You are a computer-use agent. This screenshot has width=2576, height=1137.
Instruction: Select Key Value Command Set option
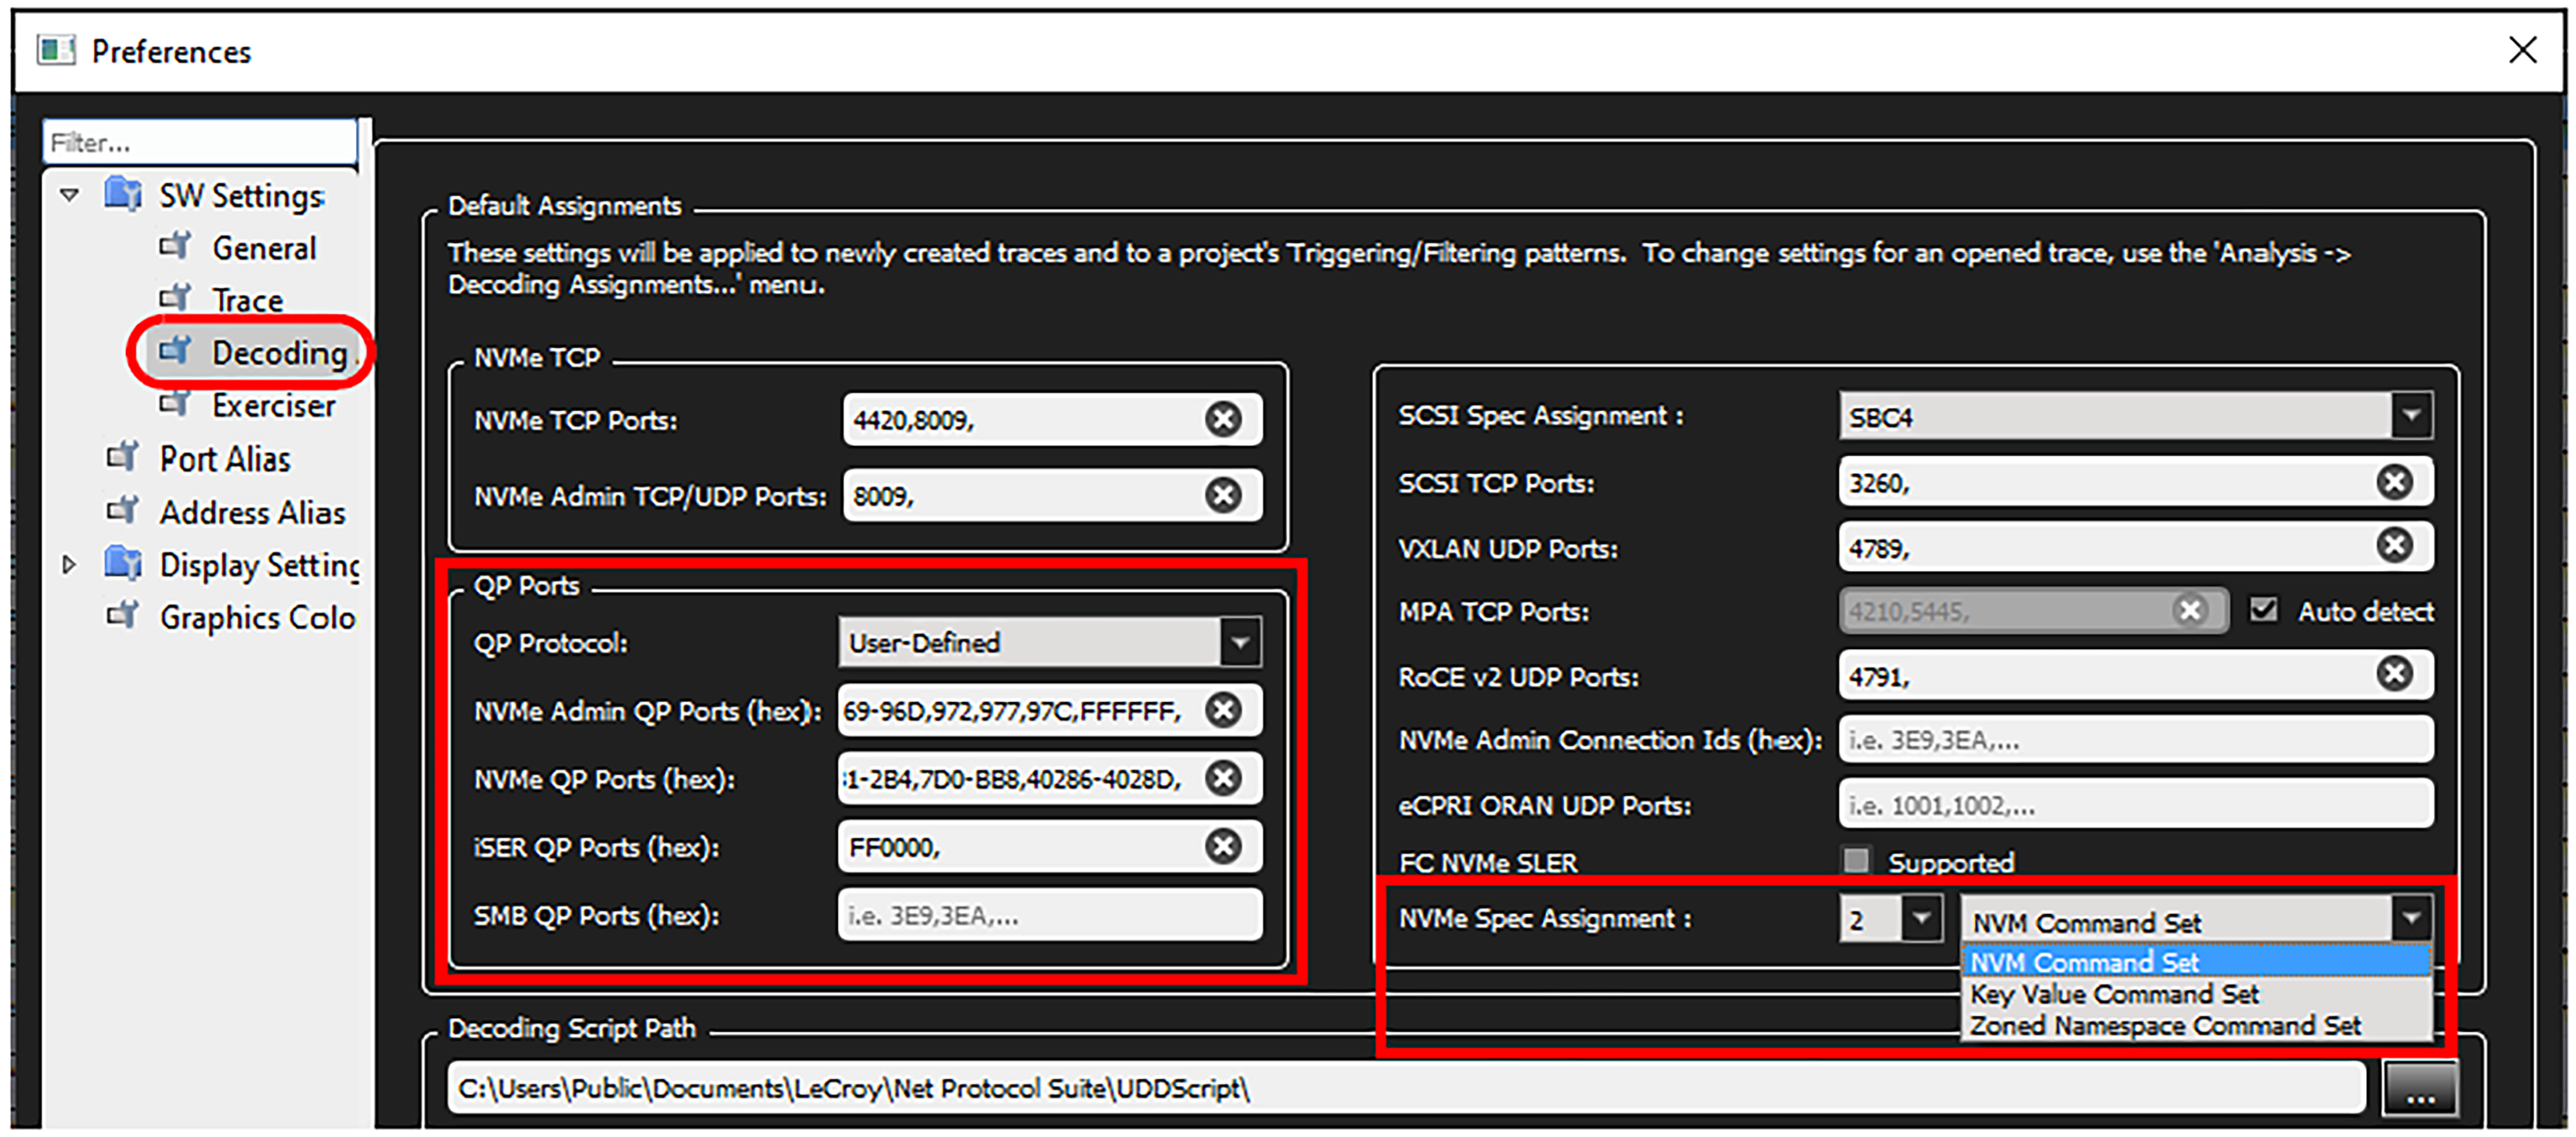(x=2114, y=994)
